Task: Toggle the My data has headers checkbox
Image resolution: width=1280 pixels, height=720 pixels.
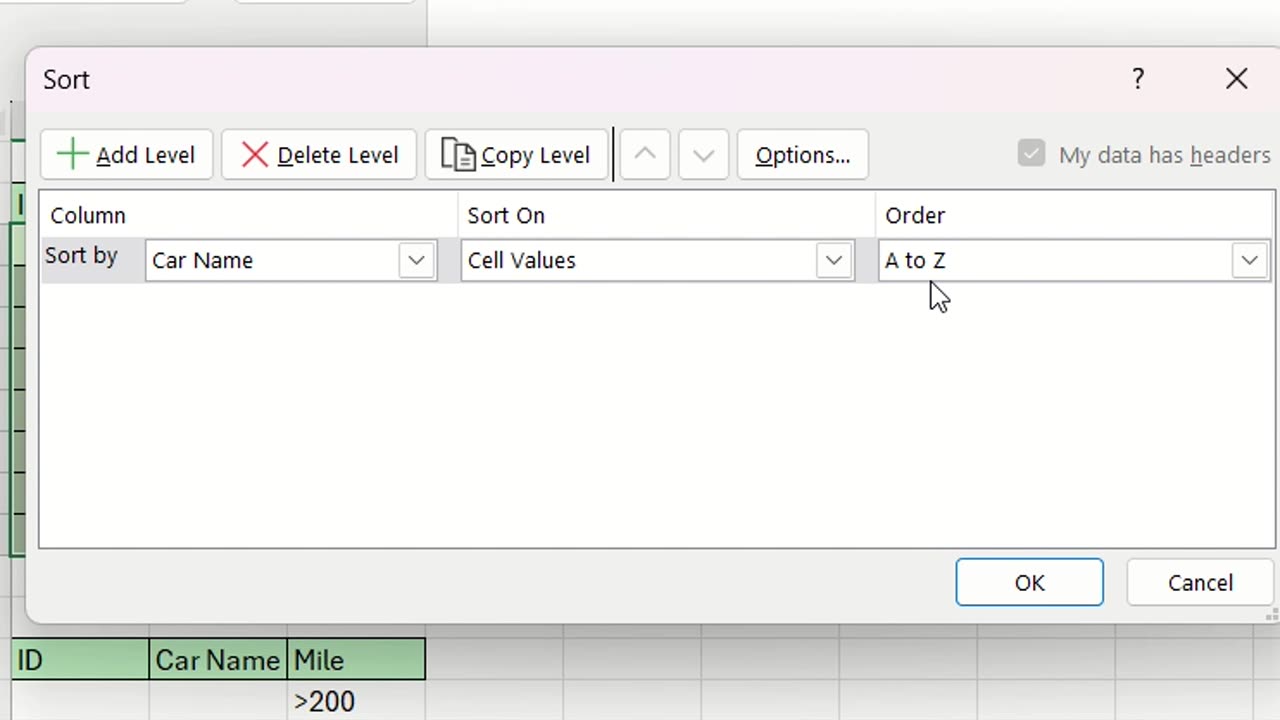Action: click(x=1031, y=154)
